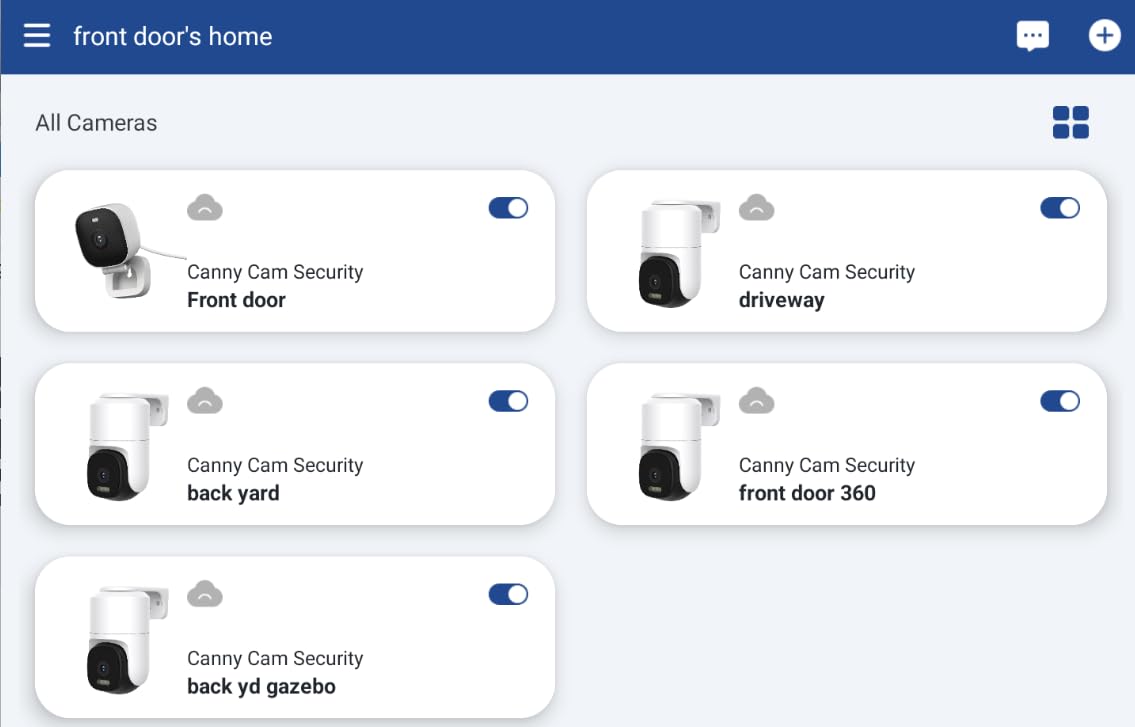Switch to grid layout view icon
The image size is (1135, 727).
pyautogui.click(x=1071, y=122)
